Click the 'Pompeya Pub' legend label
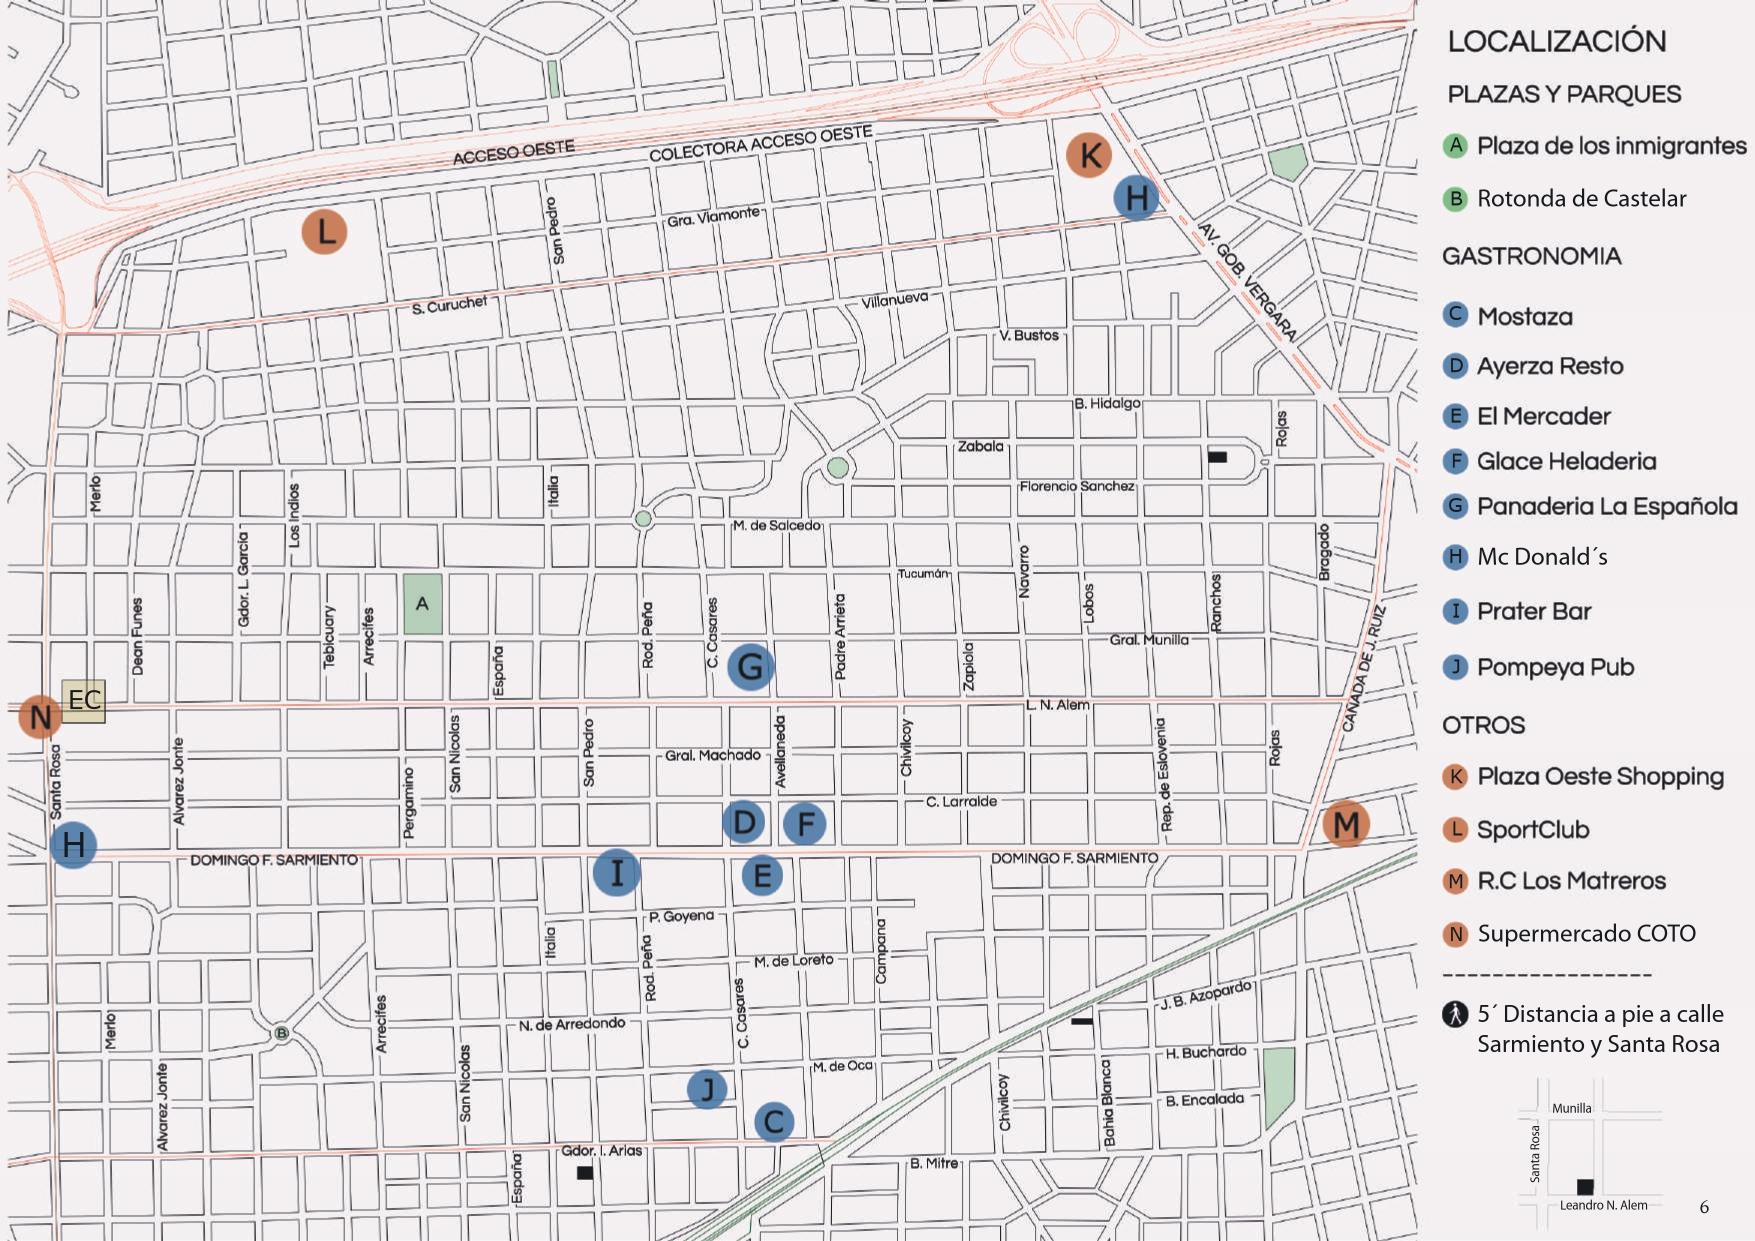Image resolution: width=1755 pixels, height=1241 pixels. (x=1556, y=667)
